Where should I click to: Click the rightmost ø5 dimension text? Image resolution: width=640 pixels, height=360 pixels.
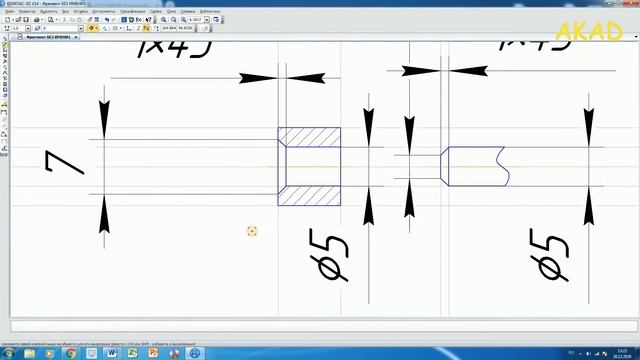coord(549,255)
